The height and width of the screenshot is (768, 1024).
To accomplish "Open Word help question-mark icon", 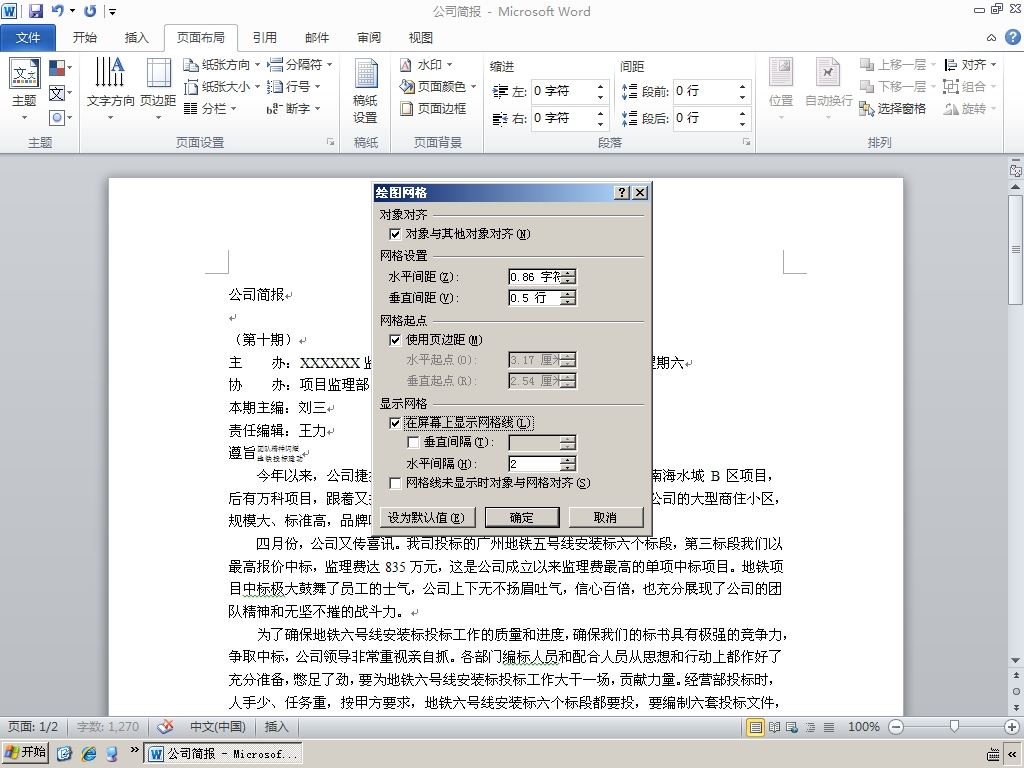I will coord(1012,37).
